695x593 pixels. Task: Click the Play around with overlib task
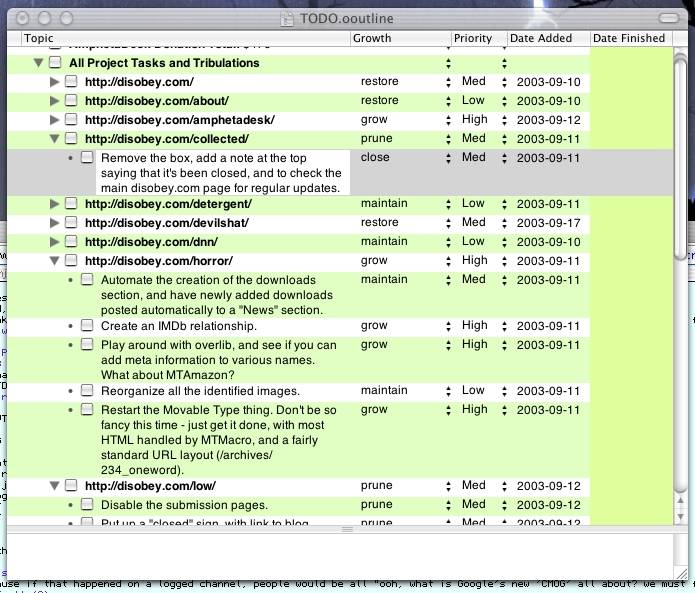[219, 360]
